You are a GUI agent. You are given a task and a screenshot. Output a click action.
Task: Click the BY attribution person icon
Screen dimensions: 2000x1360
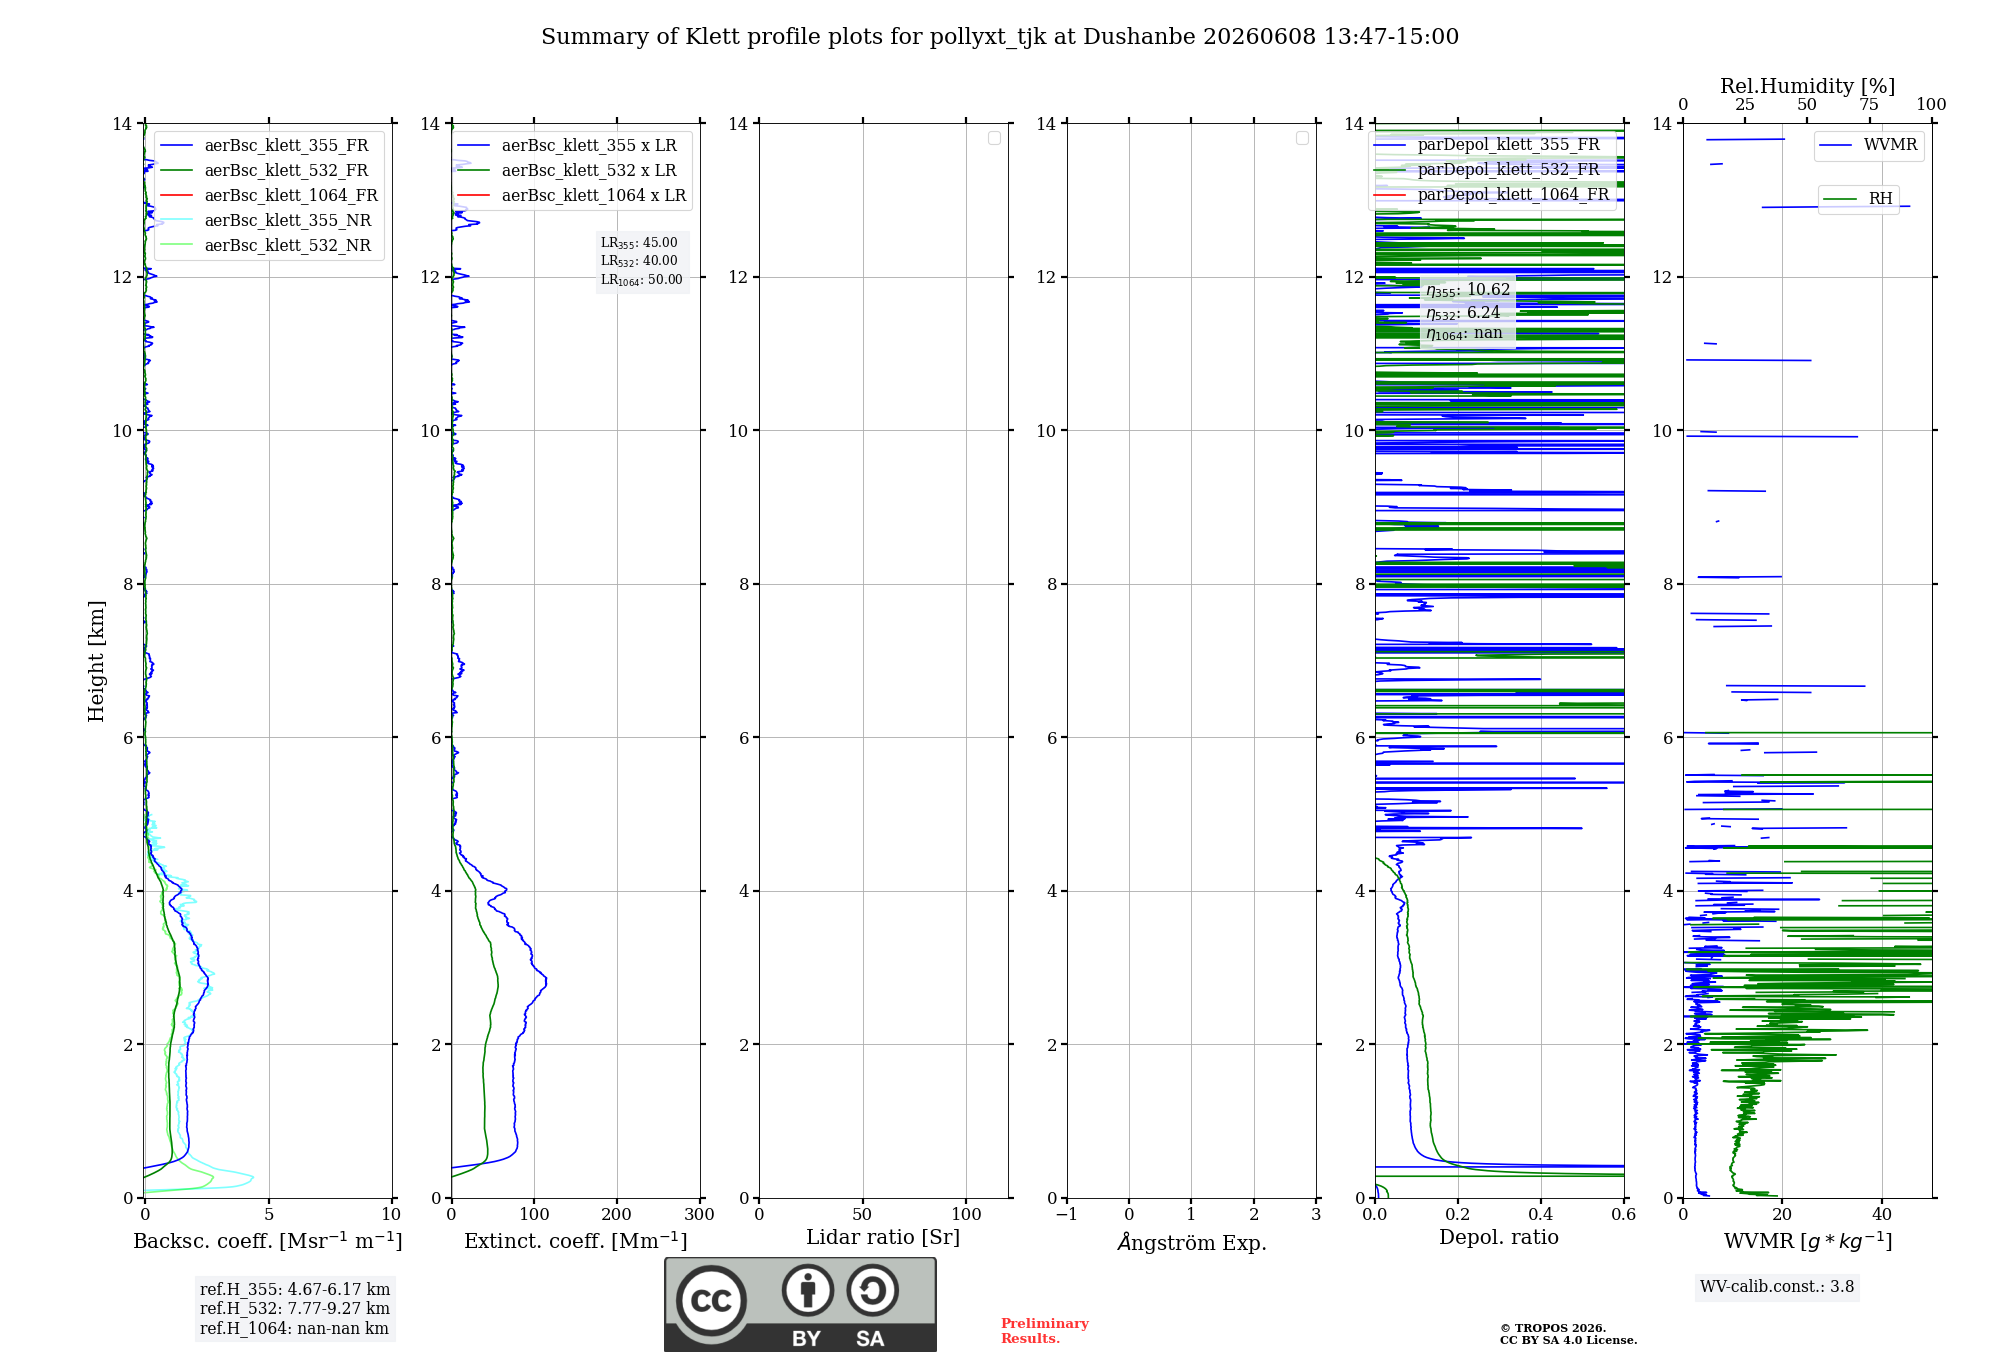click(x=807, y=1289)
